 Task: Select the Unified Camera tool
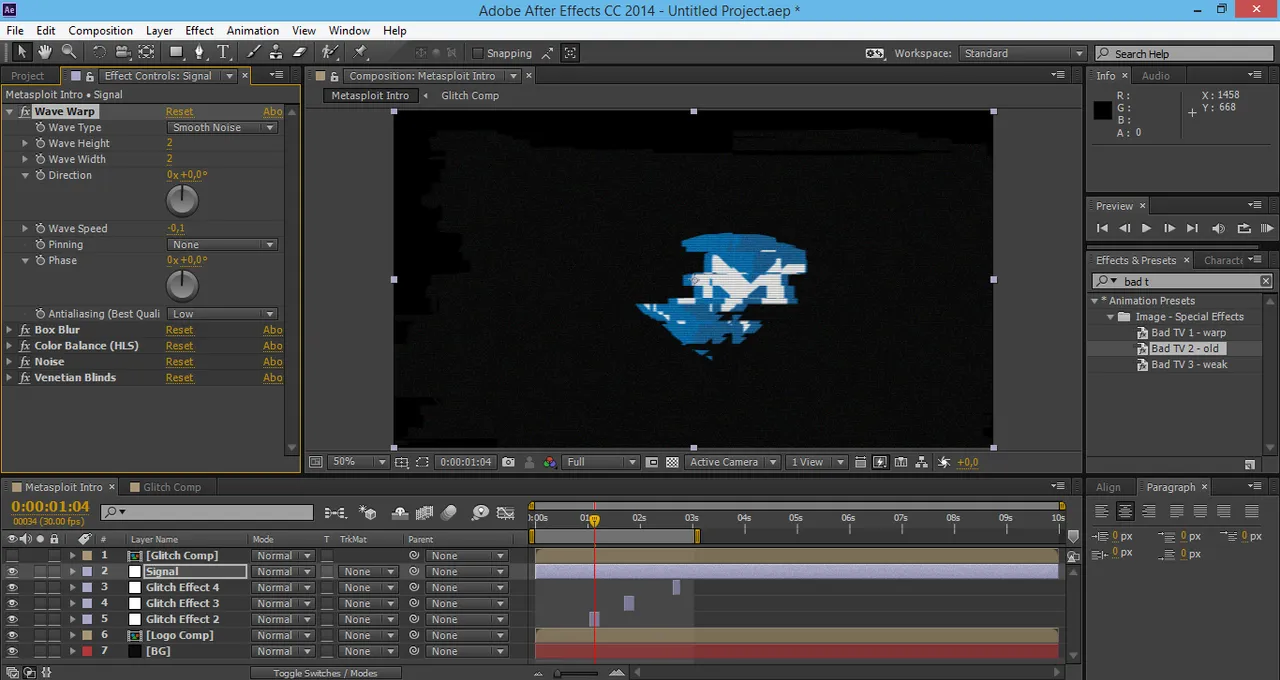(x=123, y=52)
